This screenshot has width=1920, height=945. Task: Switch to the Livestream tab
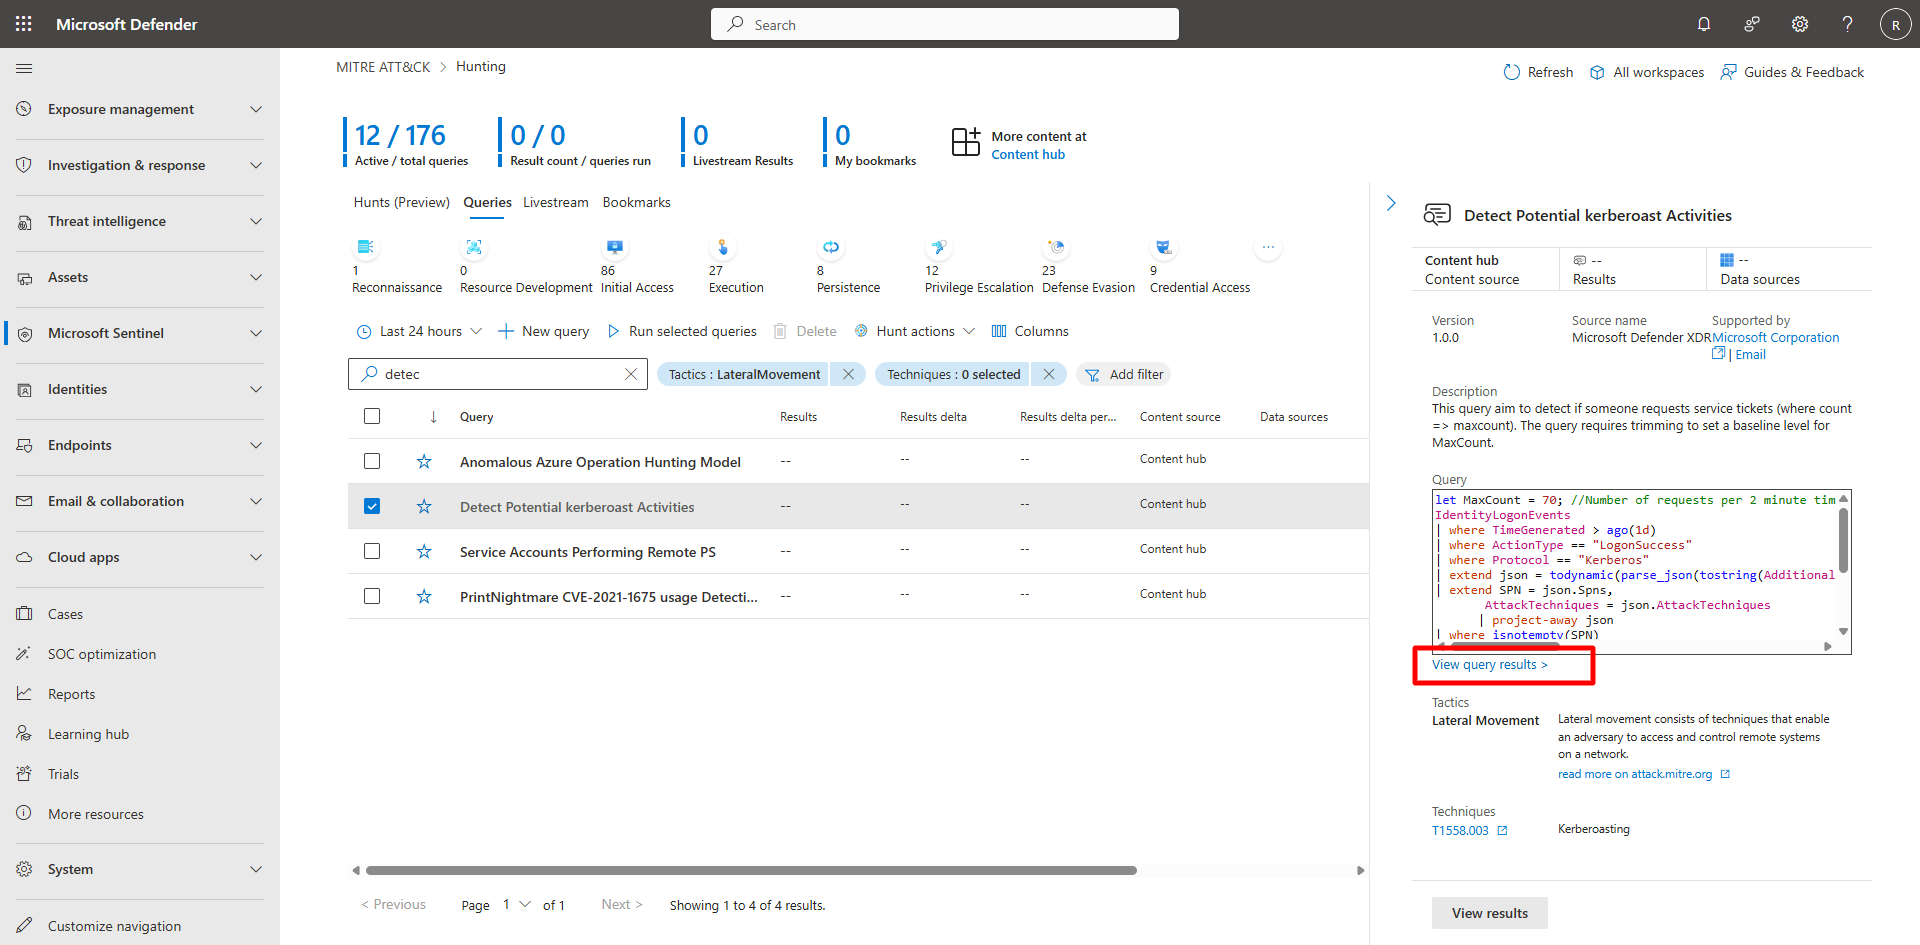pos(556,202)
